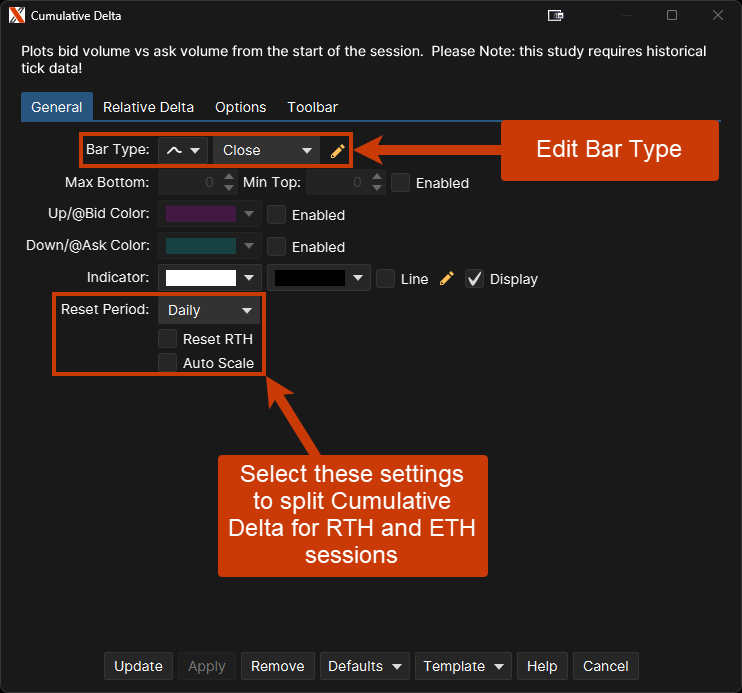The image size is (742, 693).
Task: Click the white Indicator color swatch
Action: (x=201, y=279)
